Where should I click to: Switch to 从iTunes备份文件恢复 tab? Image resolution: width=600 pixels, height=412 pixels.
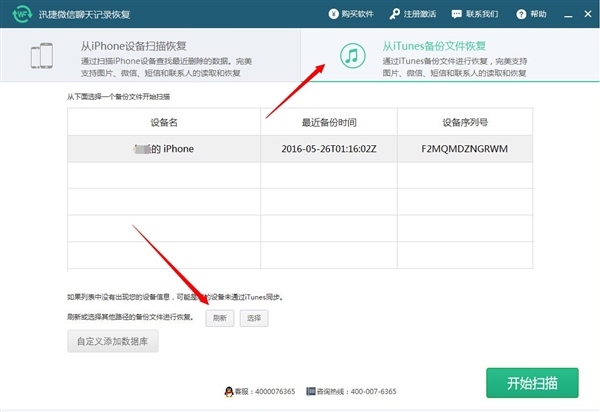coord(450,55)
